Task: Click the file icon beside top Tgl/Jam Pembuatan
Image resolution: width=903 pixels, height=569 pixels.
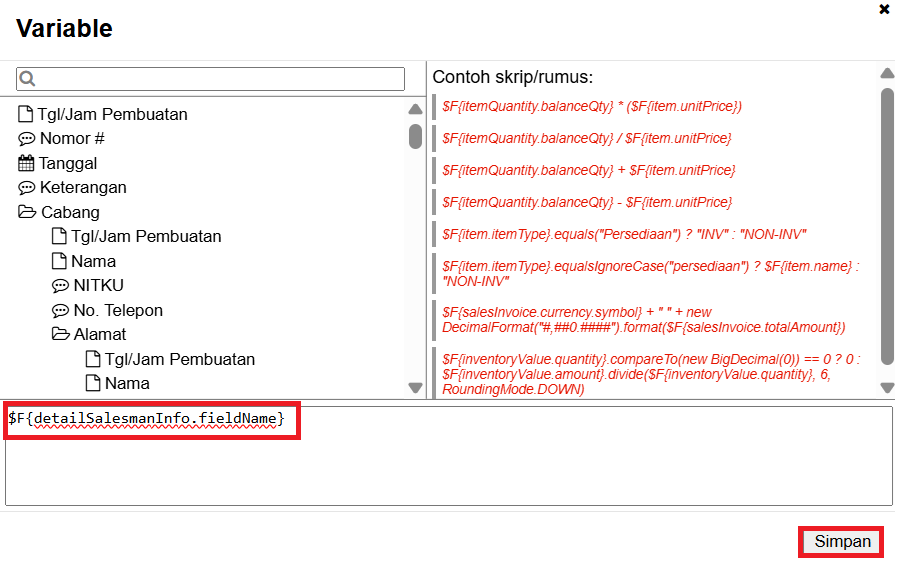Action: coord(26,114)
